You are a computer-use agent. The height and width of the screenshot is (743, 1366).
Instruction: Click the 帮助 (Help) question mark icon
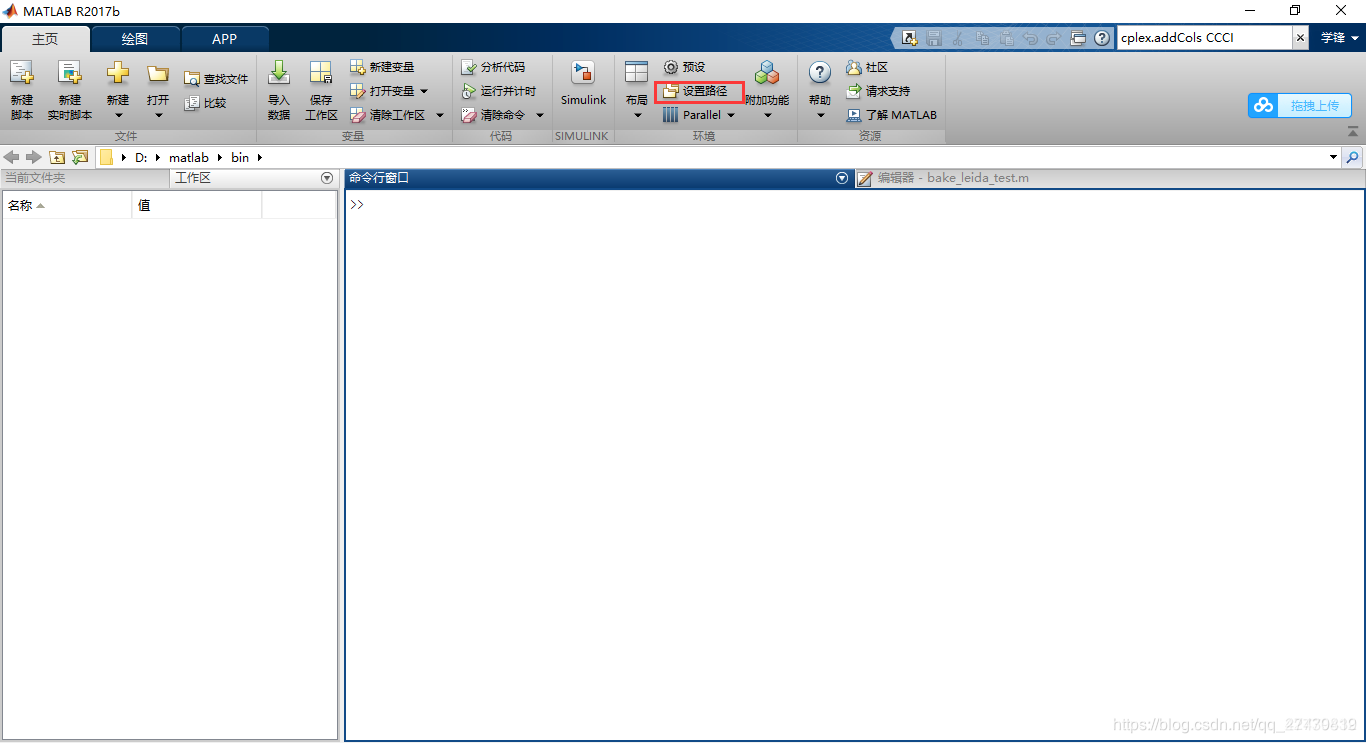[820, 73]
